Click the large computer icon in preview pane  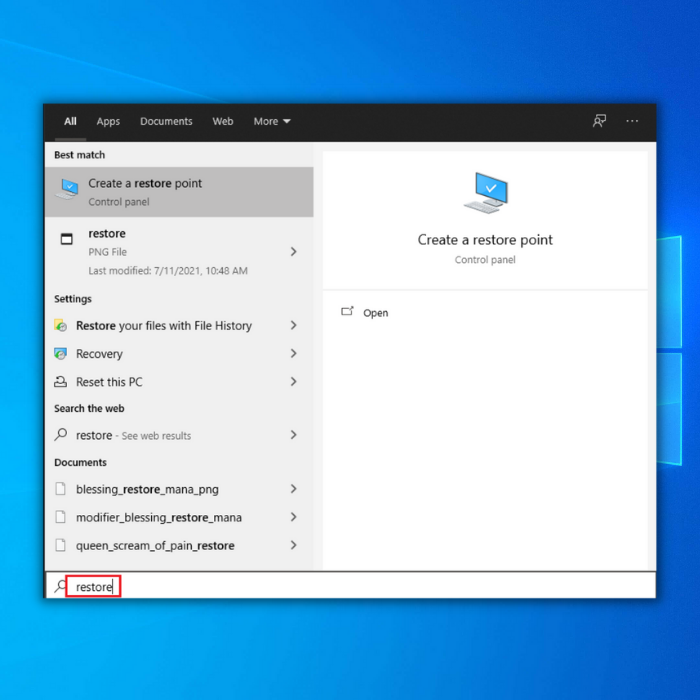pos(486,193)
